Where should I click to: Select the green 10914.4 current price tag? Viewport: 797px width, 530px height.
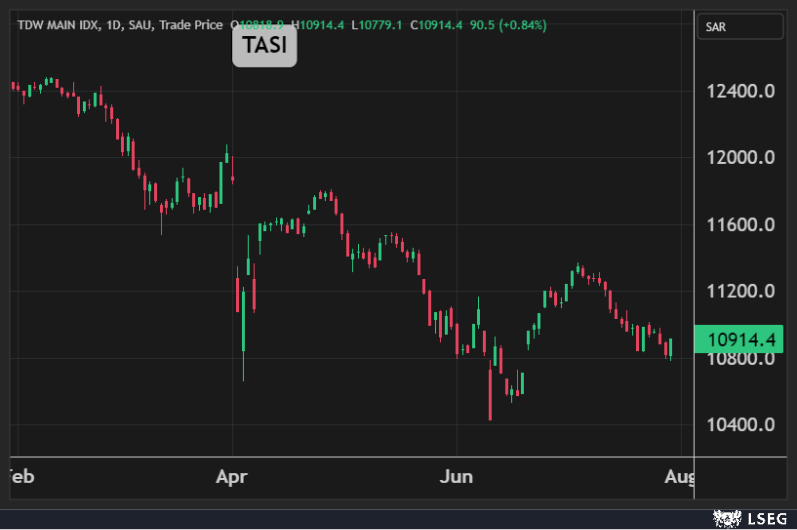point(741,340)
